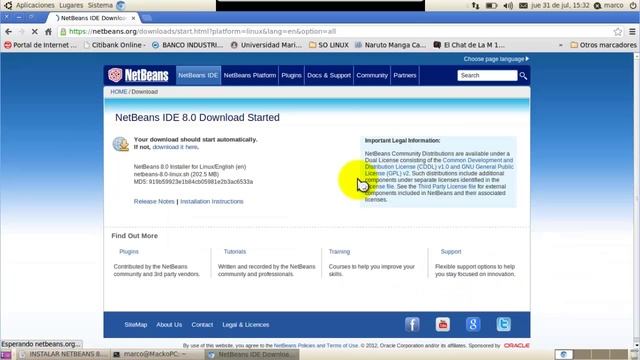Click the battery icon in top panel
Screen dimensions: 640x360
coord(491,5)
